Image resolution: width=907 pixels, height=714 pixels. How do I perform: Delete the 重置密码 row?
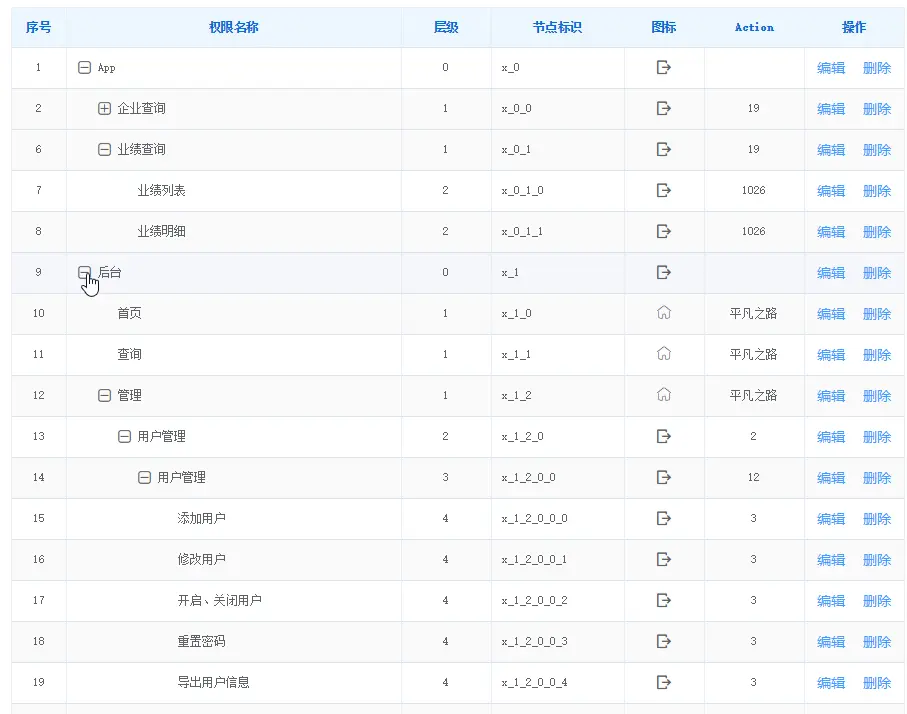click(877, 643)
